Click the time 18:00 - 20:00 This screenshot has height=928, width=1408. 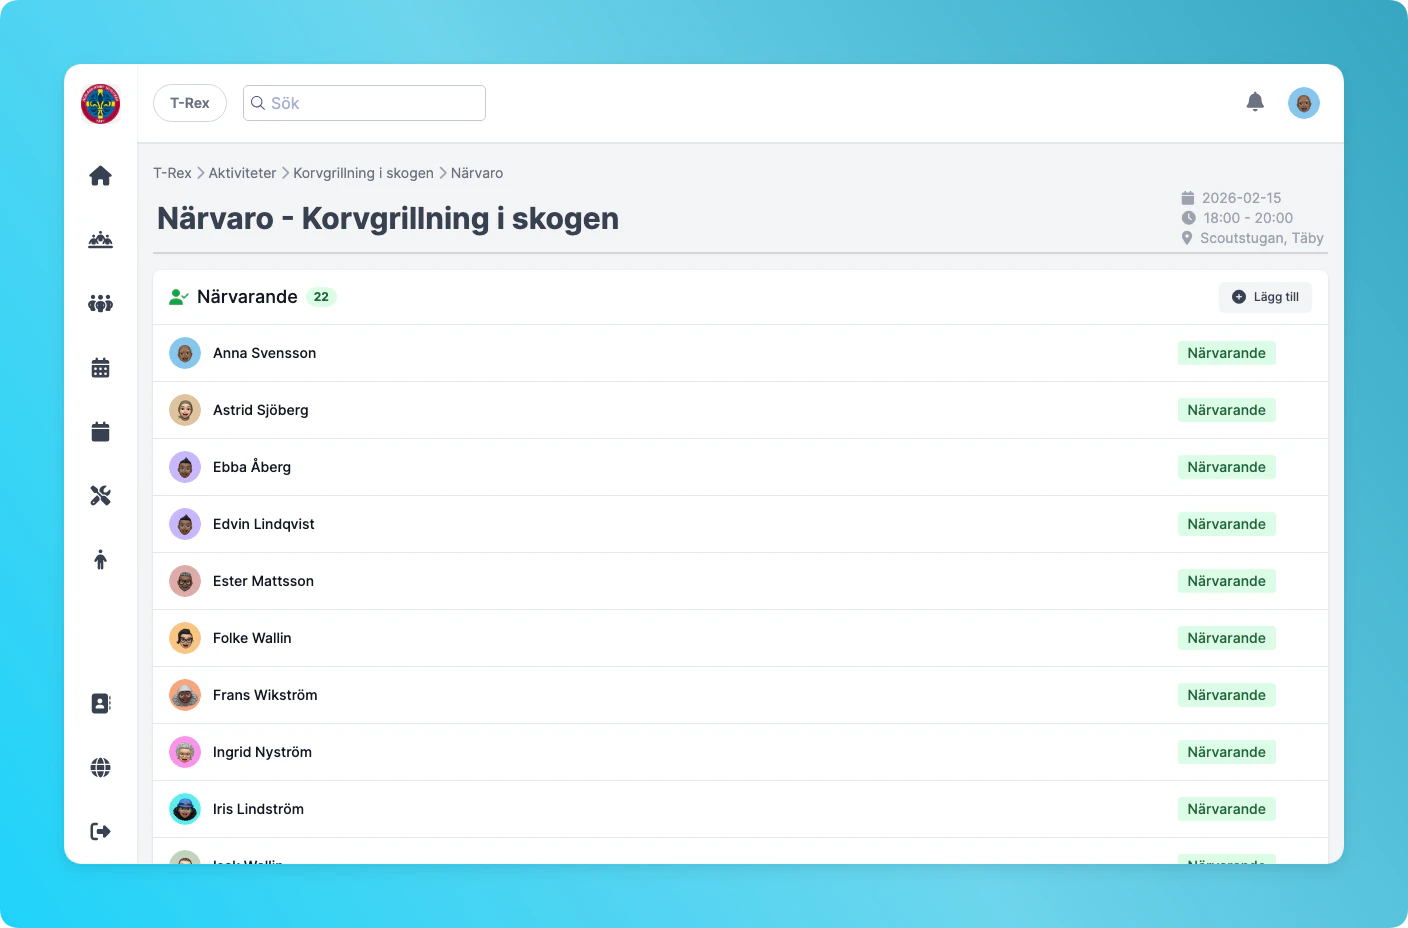pyautogui.click(x=1248, y=218)
